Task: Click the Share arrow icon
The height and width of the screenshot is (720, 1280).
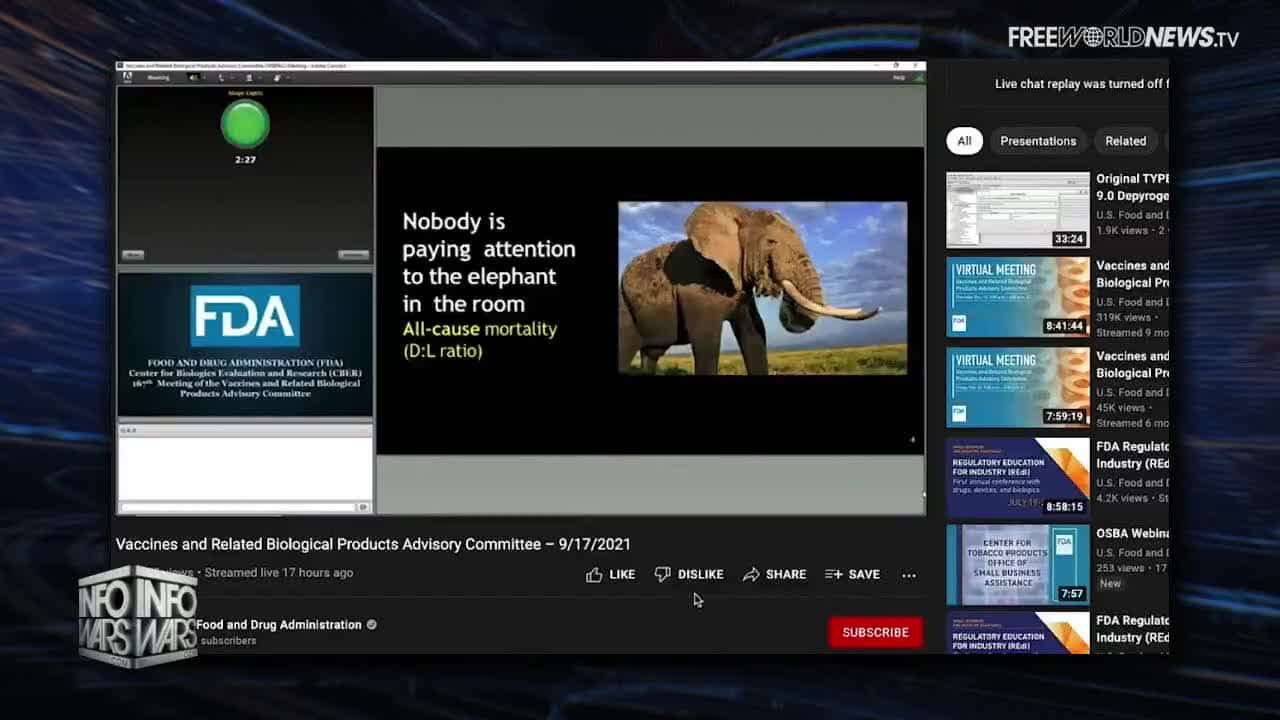Action: click(x=751, y=574)
